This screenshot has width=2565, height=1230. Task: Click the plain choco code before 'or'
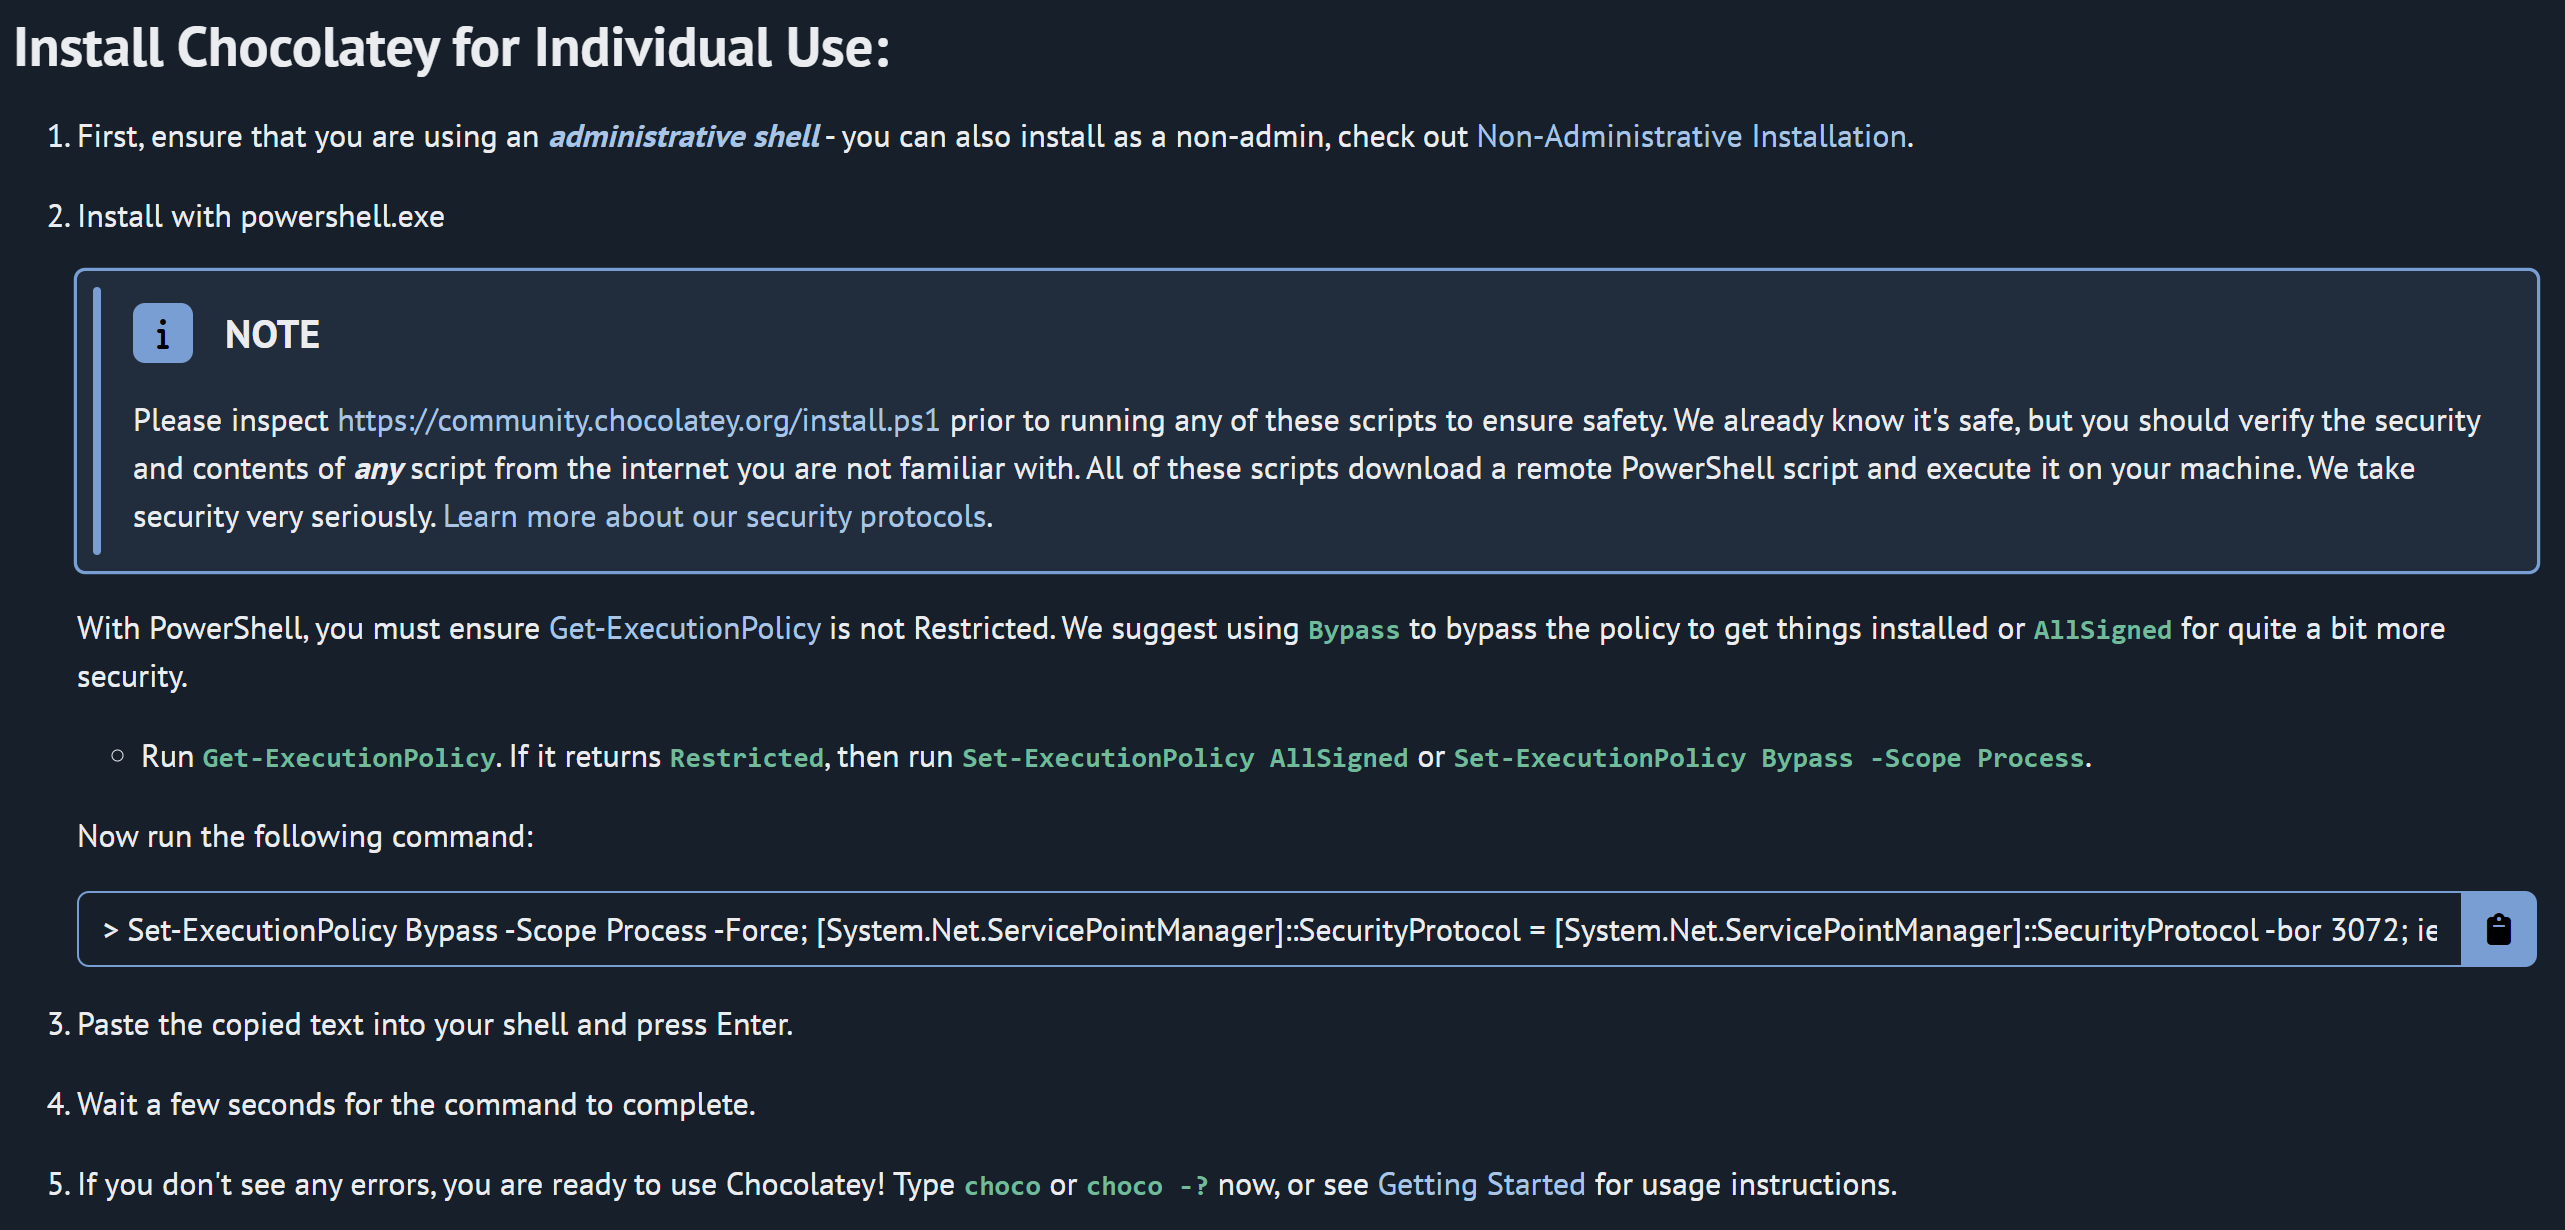1002,1186
